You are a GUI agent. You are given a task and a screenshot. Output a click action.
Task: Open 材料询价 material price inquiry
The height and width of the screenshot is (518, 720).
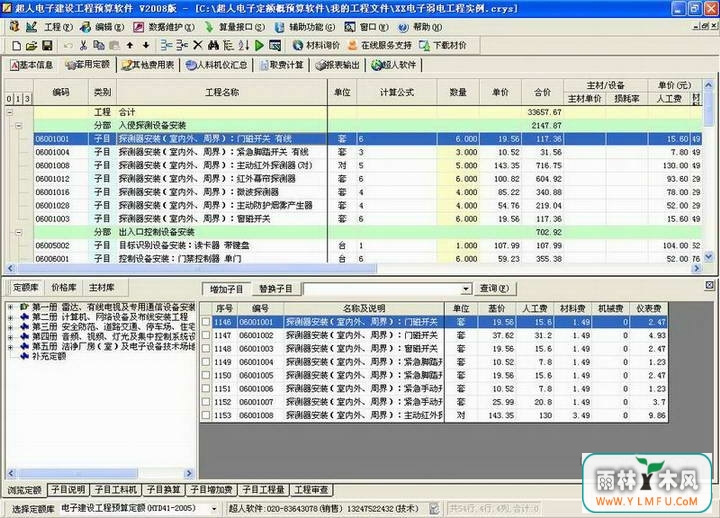point(317,45)
